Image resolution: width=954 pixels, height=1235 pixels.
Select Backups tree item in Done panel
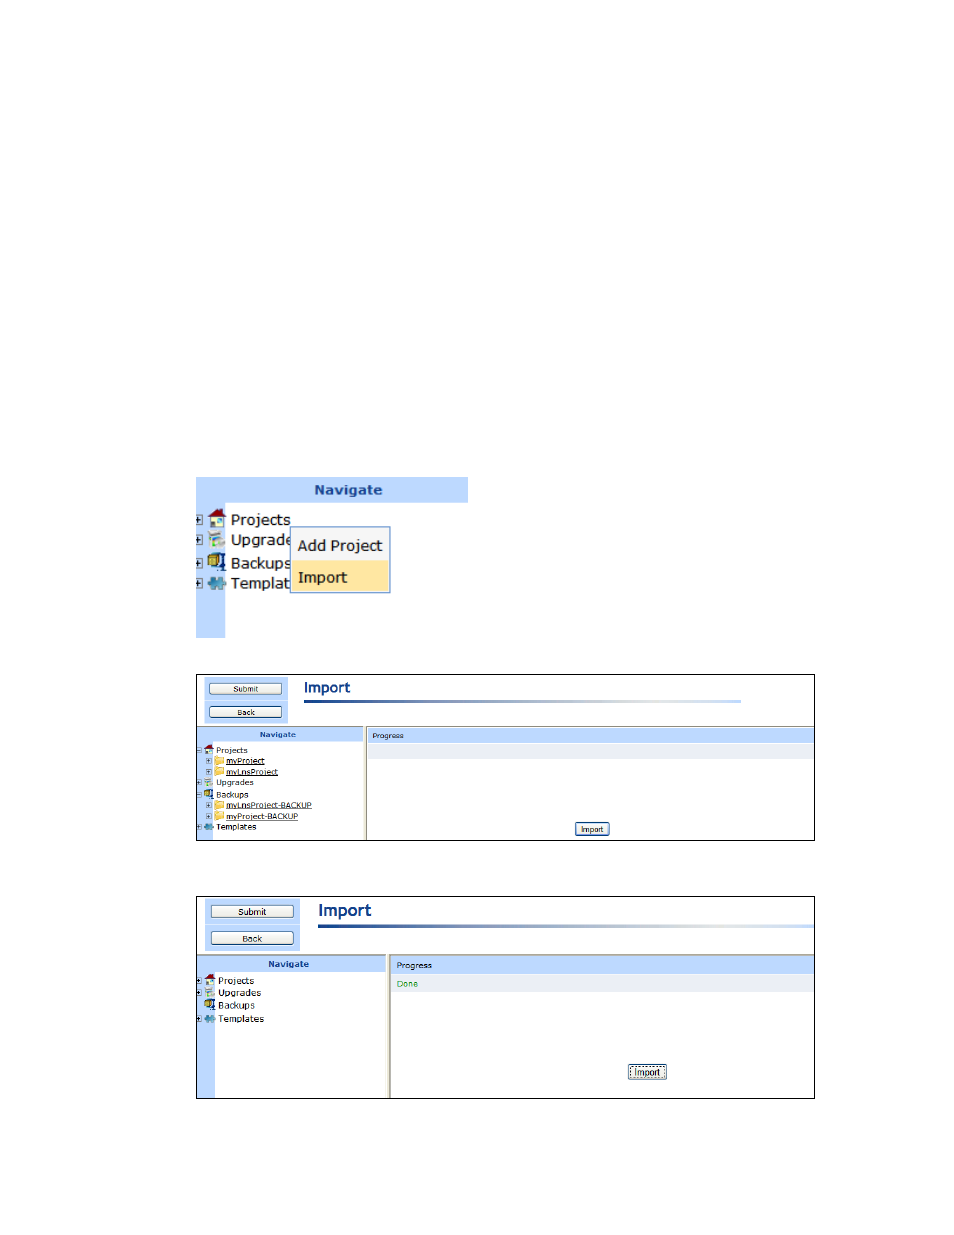237,1006
